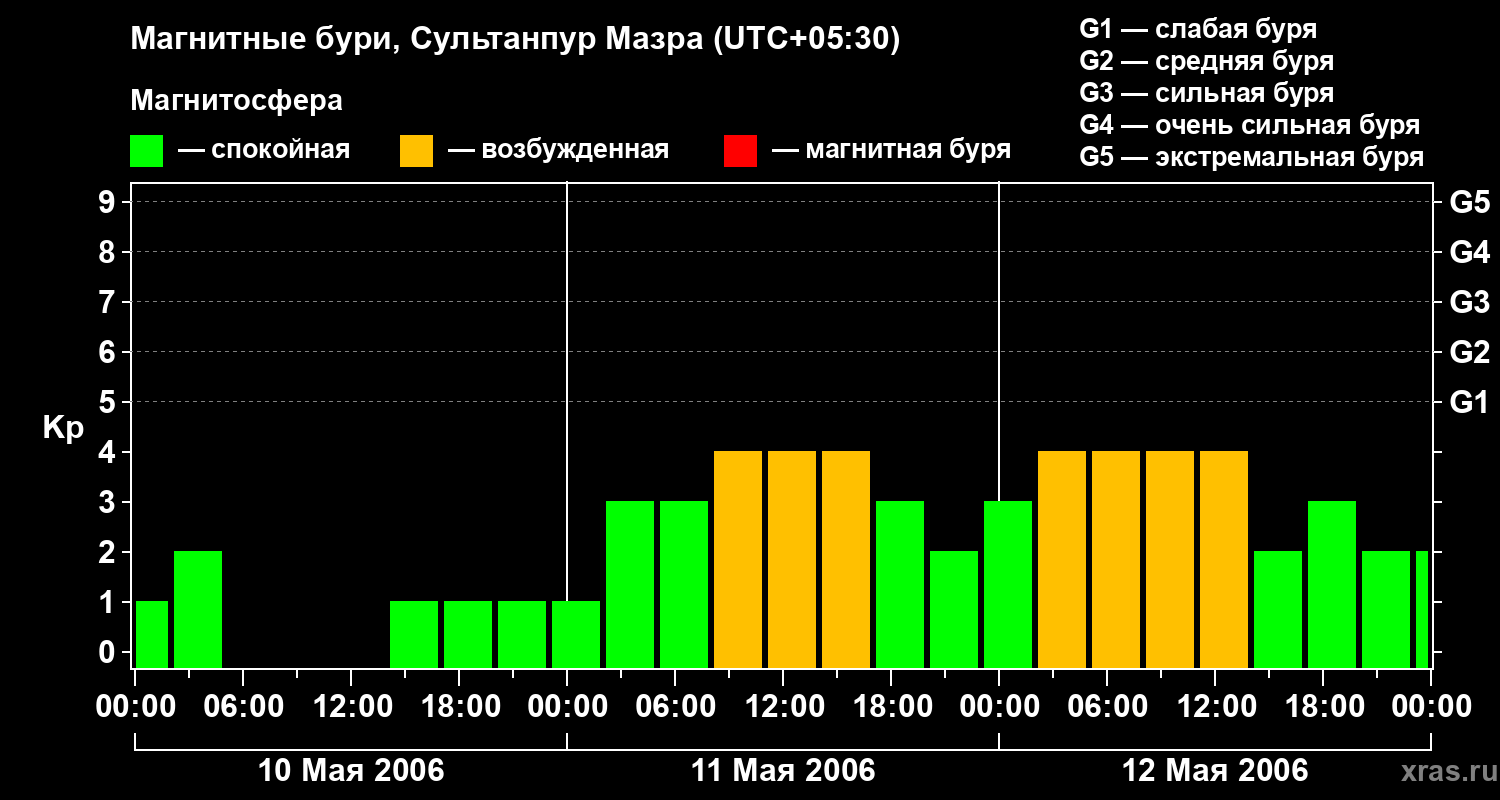Click the green 'спокойная' legend swatch
The image size is (1500, 800).
pos(147,151)
